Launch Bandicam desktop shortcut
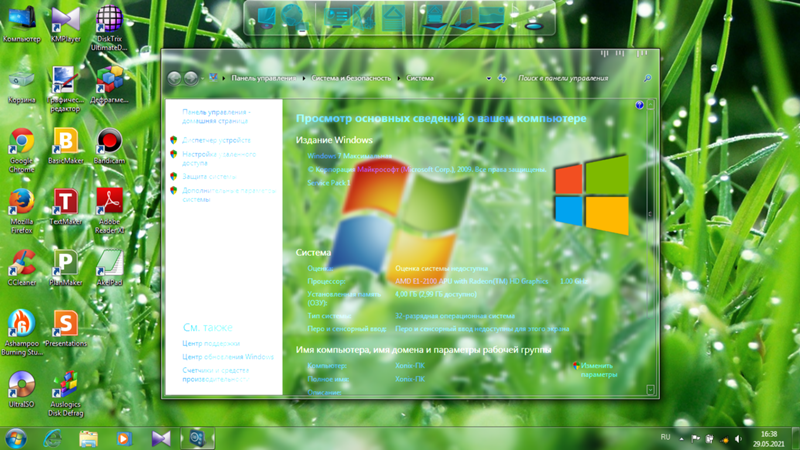The height and width of the screenshot is (450, 800). [x=109, y=146]
